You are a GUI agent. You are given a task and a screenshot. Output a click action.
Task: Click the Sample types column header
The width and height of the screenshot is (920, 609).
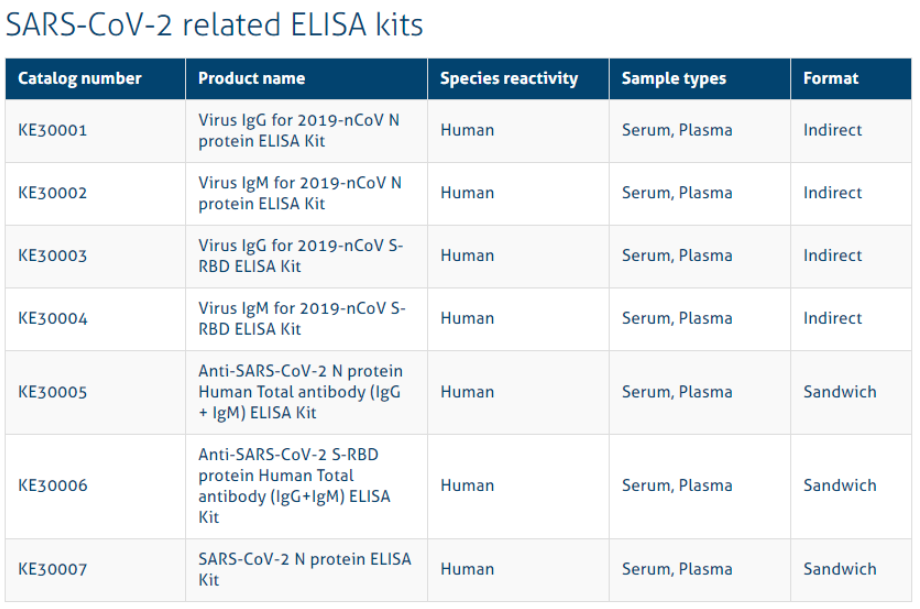[x=674, y=79]
